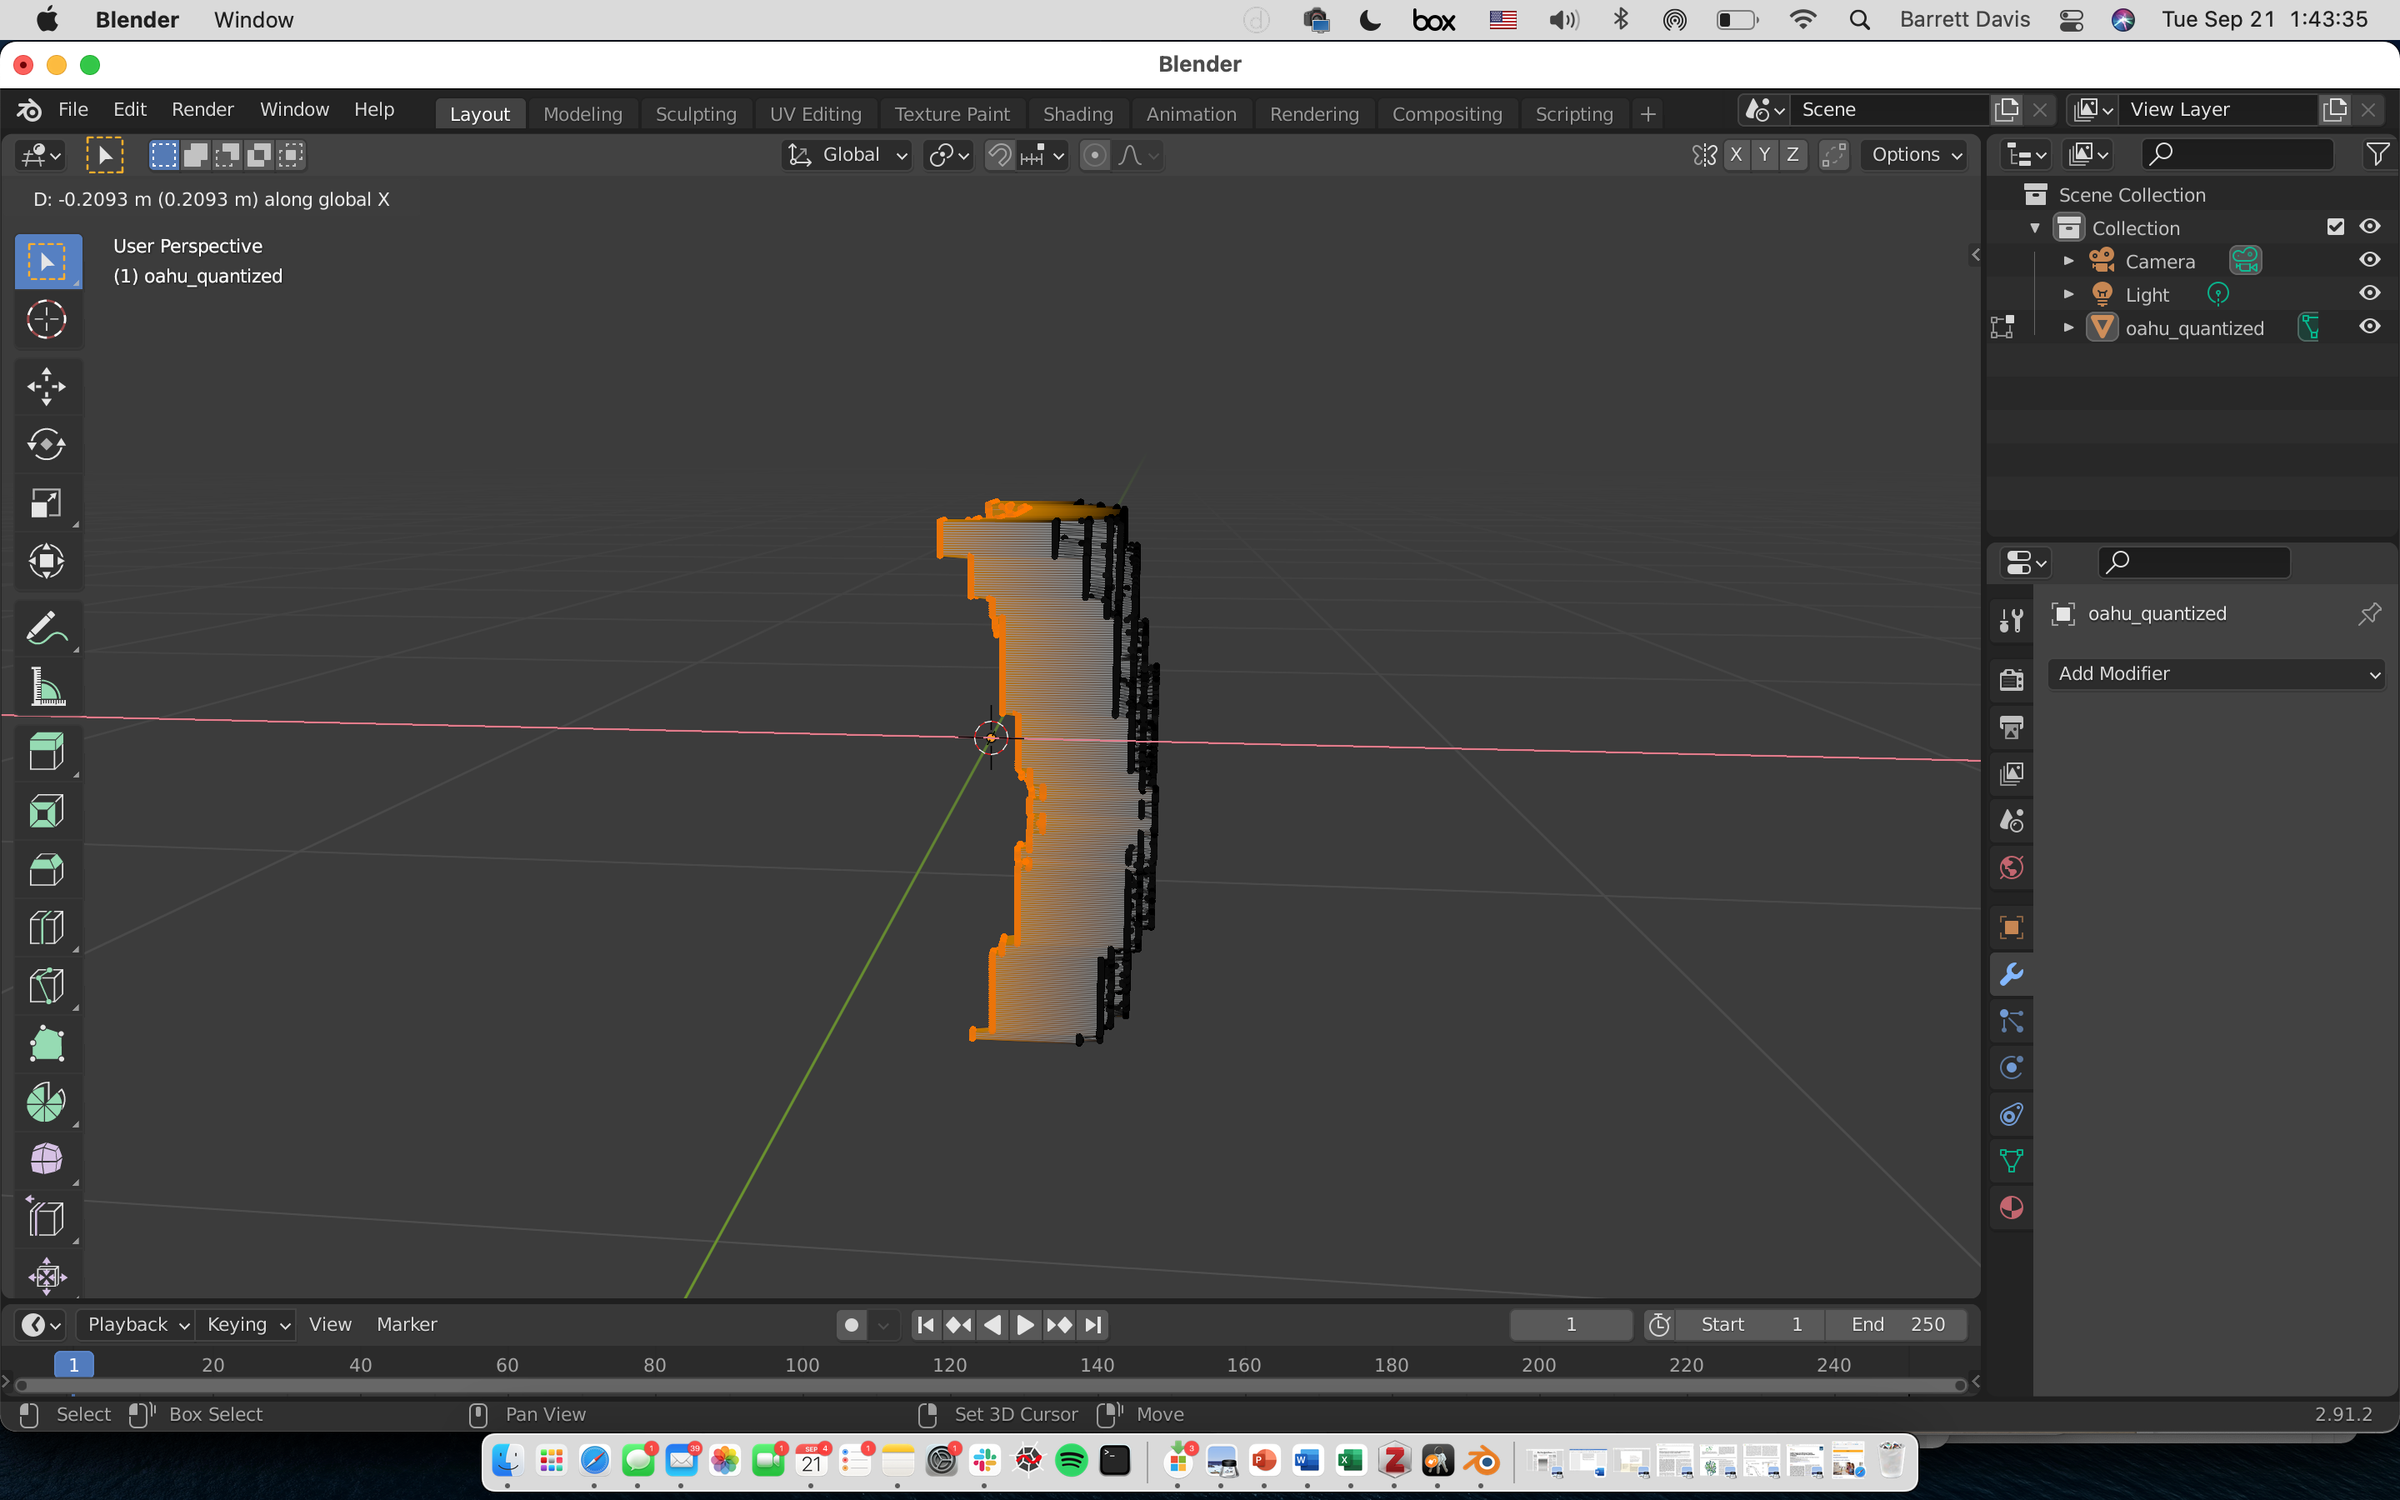Select the Bevel tool
2400x1500 pixels.
click(47, 870)
